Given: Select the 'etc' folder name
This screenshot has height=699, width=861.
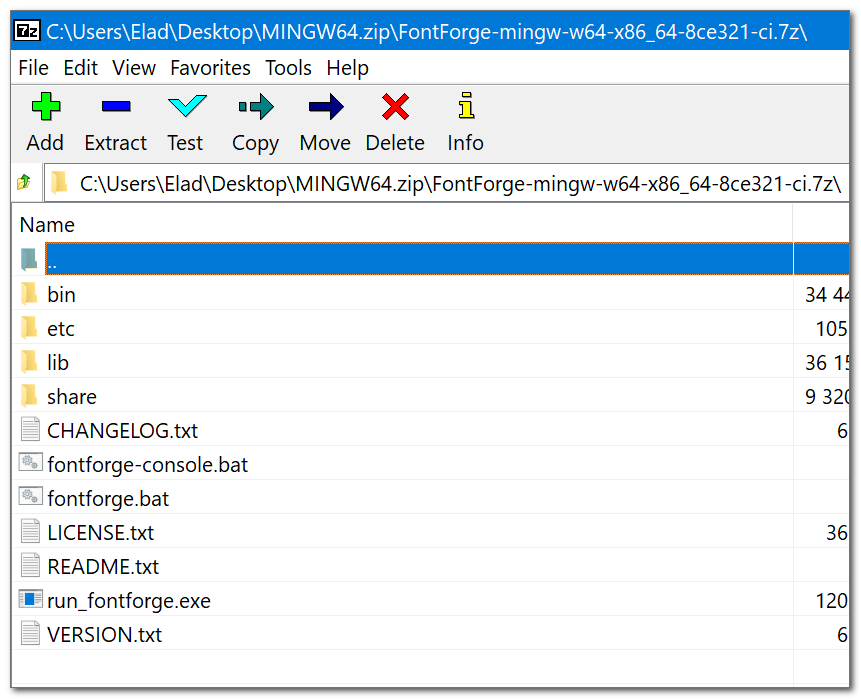Looking at the screenshot, I should coord(60,329).
